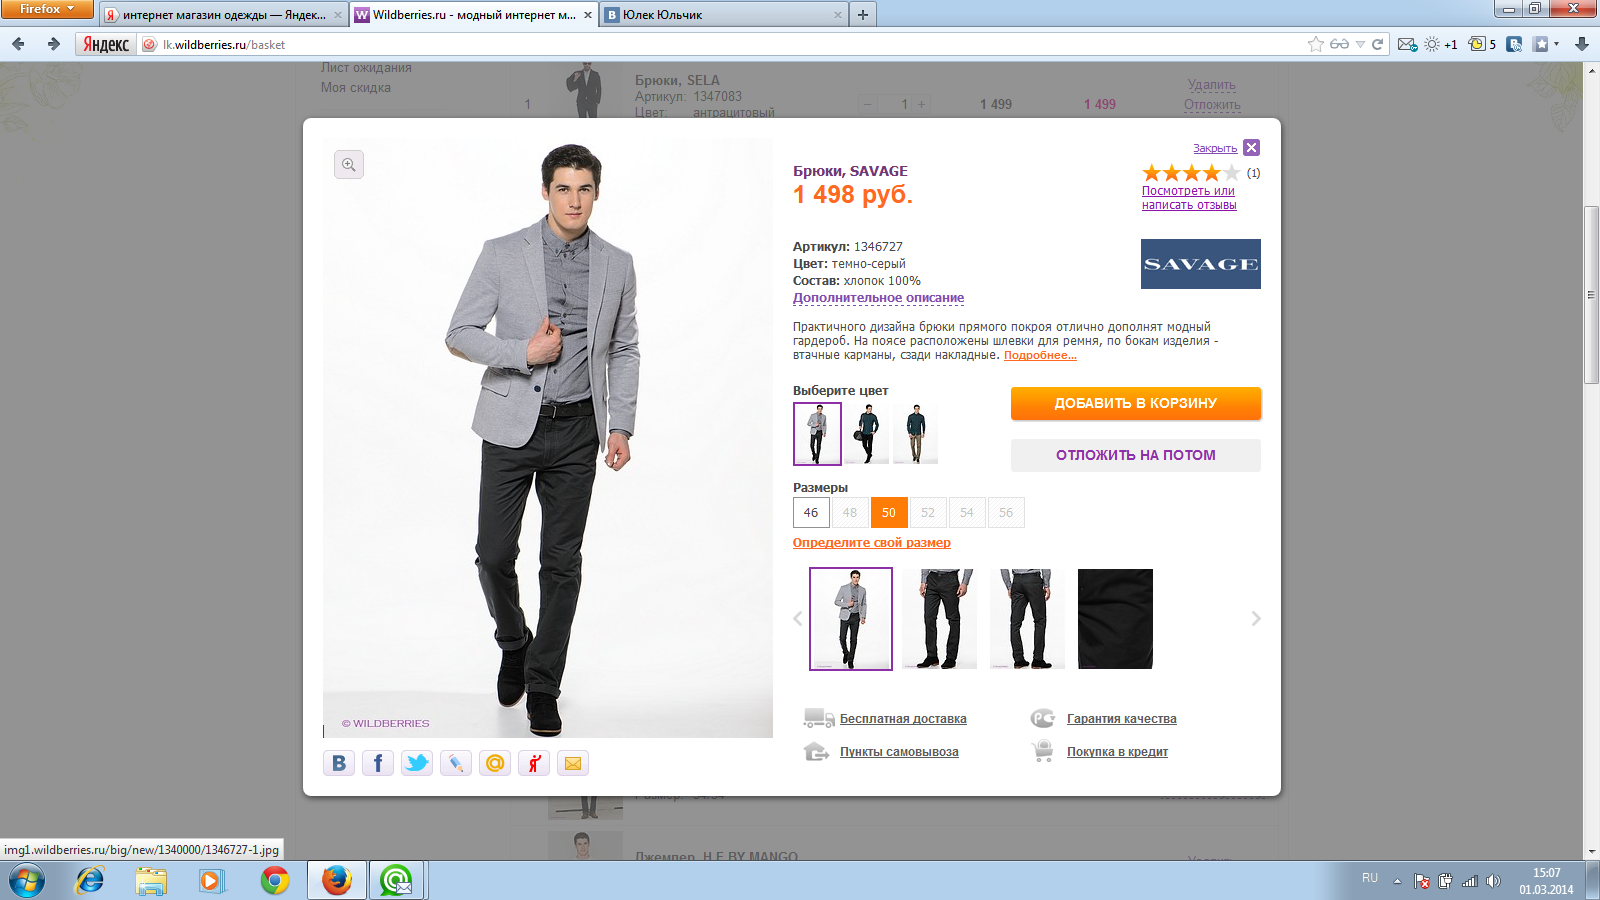Switch to Юлек Юльчик VK tab
Screen dimensions: 1600x900
tap(725, 15)
